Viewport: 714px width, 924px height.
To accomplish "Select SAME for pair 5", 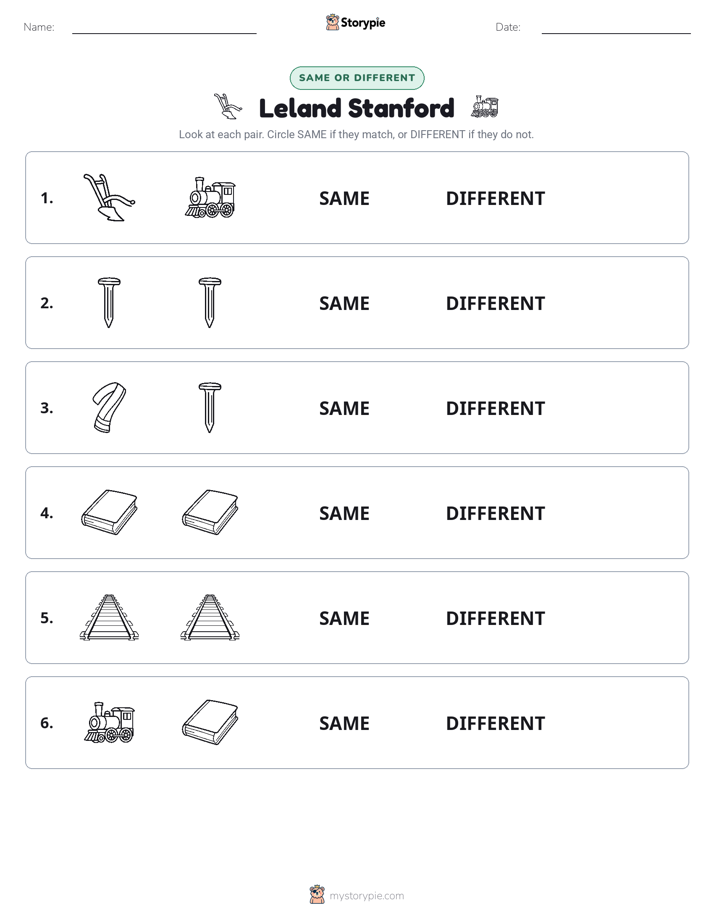I will pyautogui.click(x=344, y=618).
